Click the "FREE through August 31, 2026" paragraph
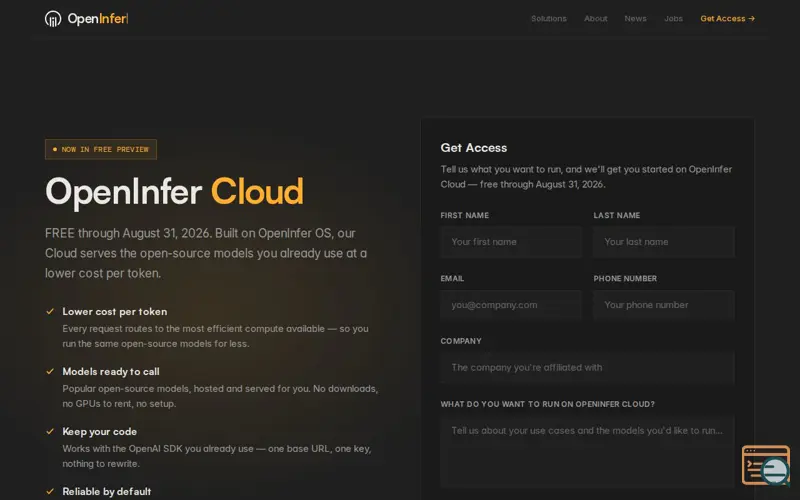 pyautogui.click(x=206, y=253)
